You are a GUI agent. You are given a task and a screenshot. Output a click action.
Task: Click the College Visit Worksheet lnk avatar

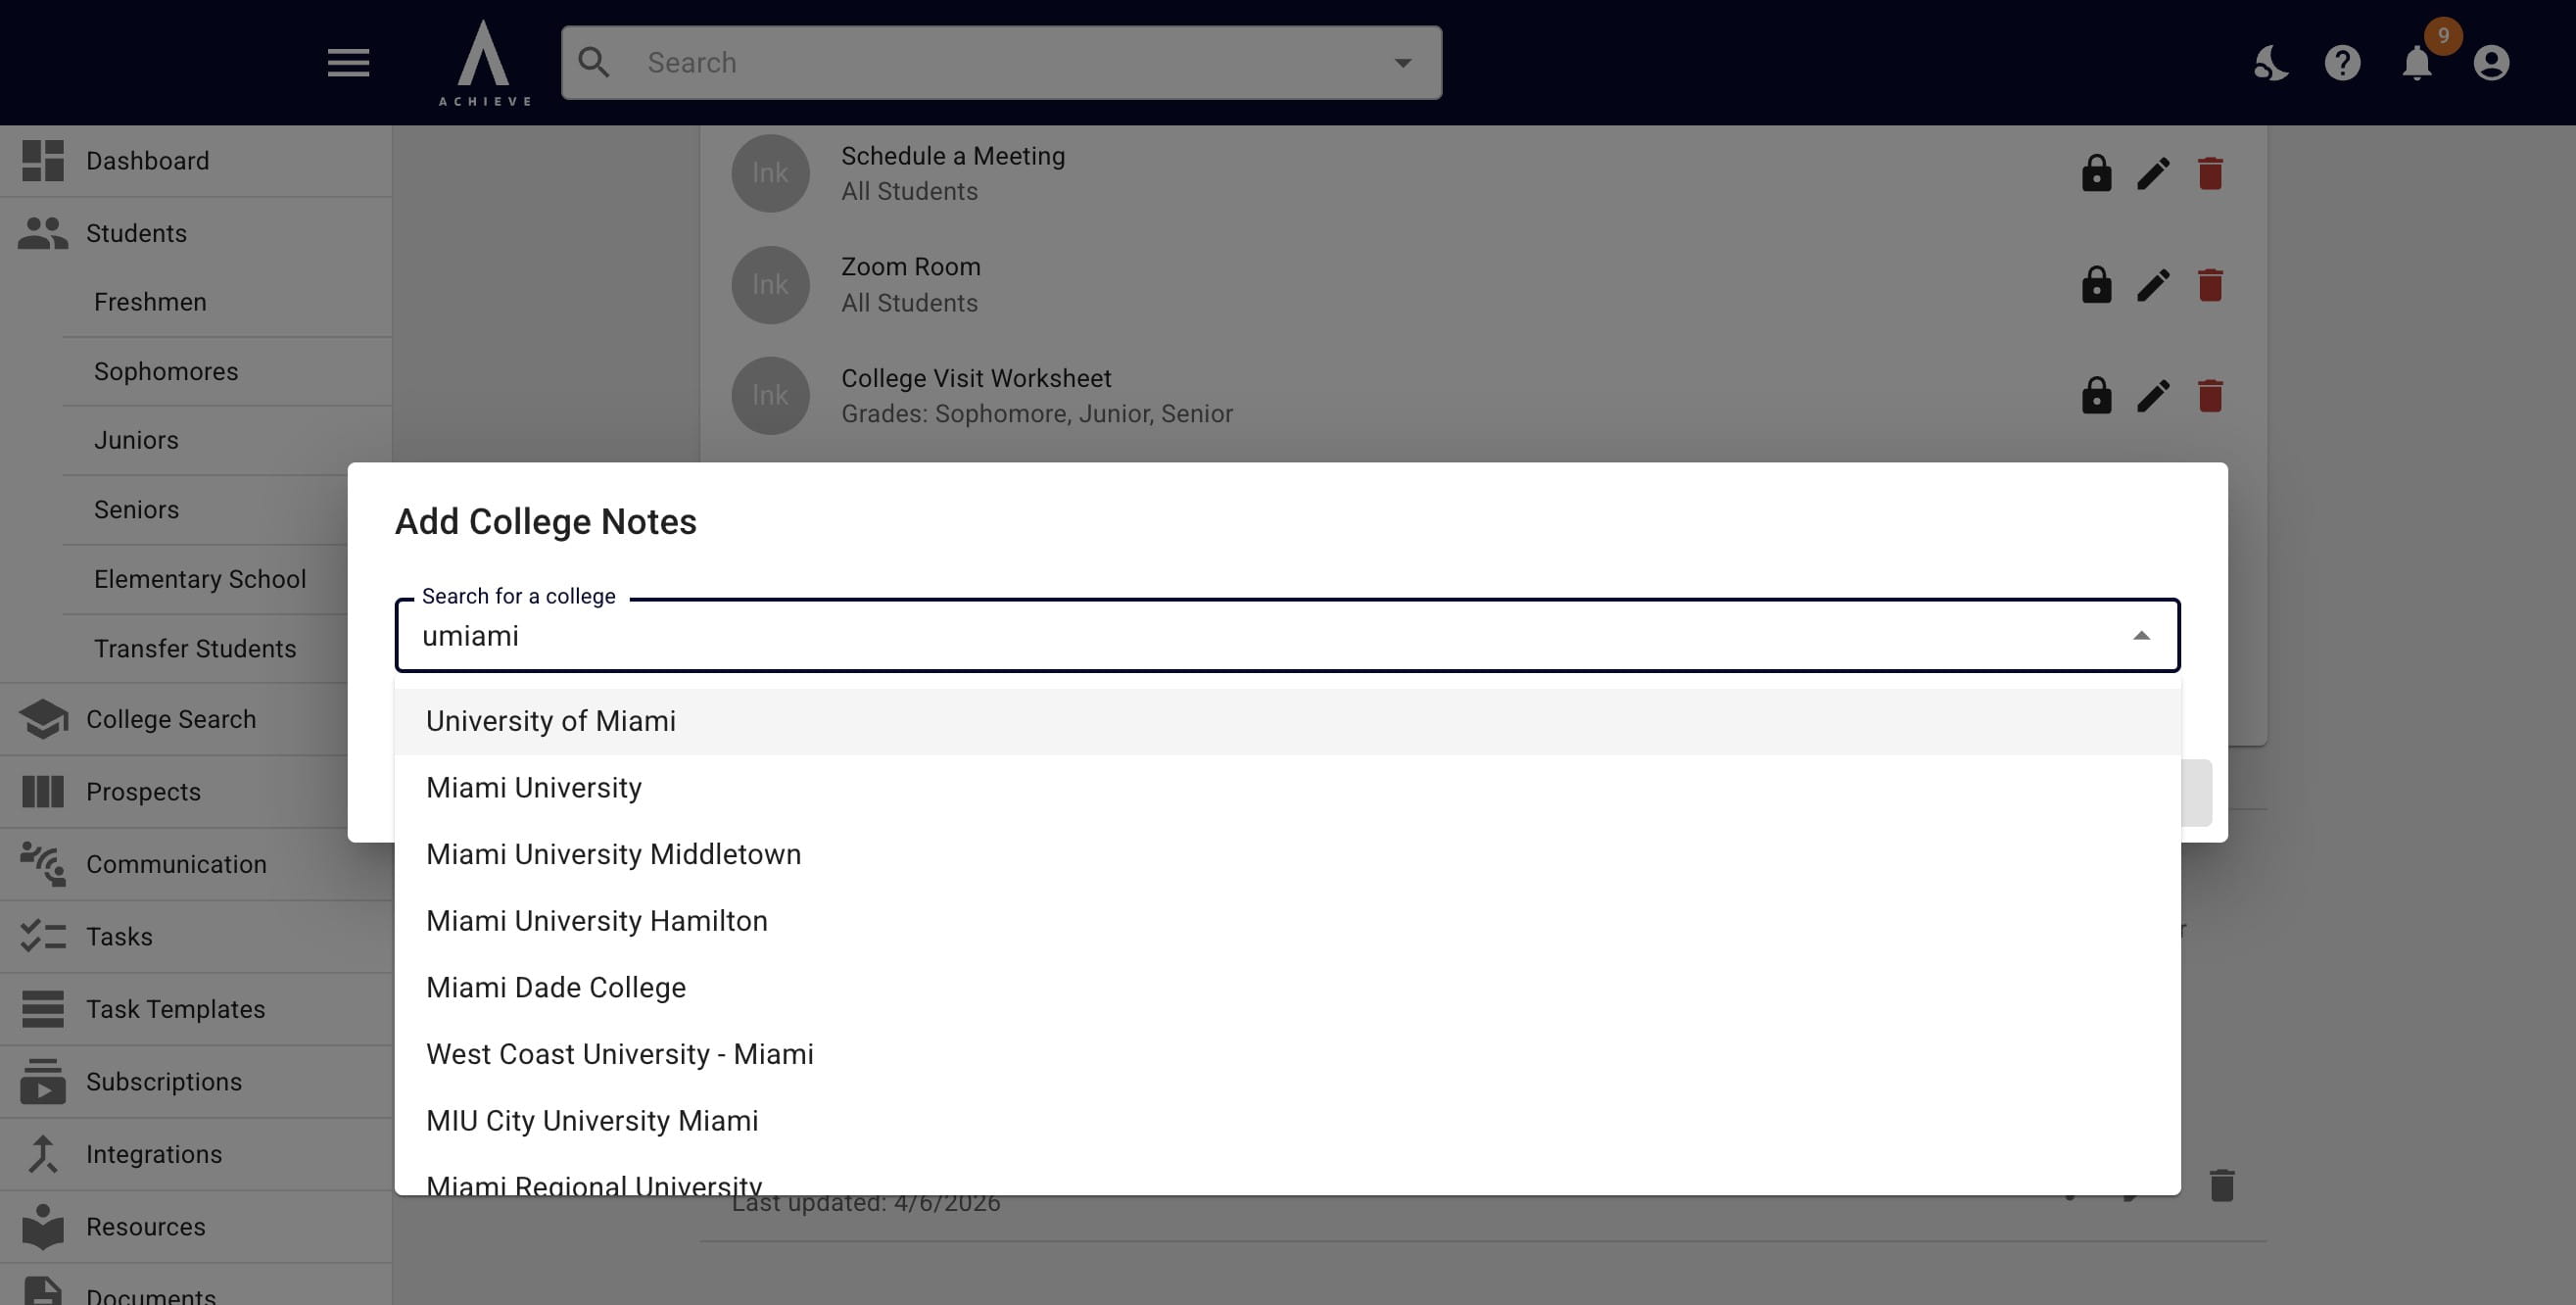pyautogui.click(x=770, y=396)
